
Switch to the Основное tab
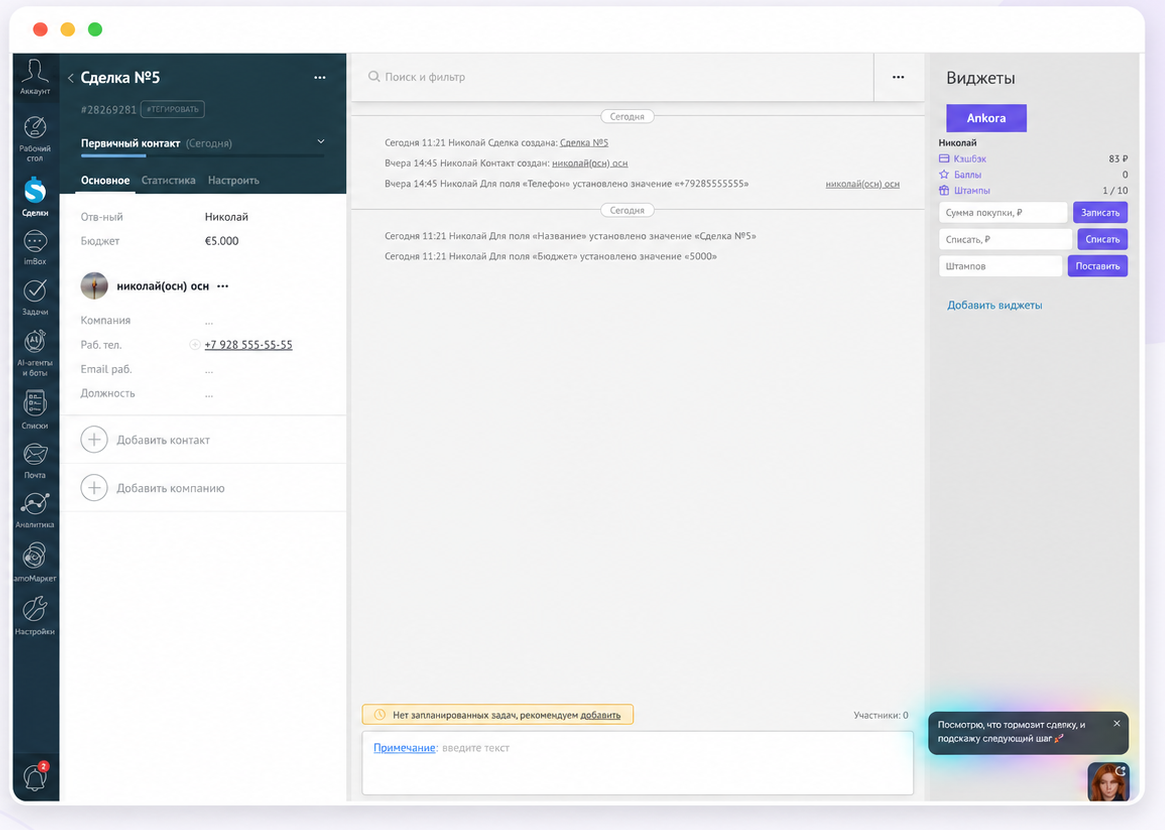[106, 181]
